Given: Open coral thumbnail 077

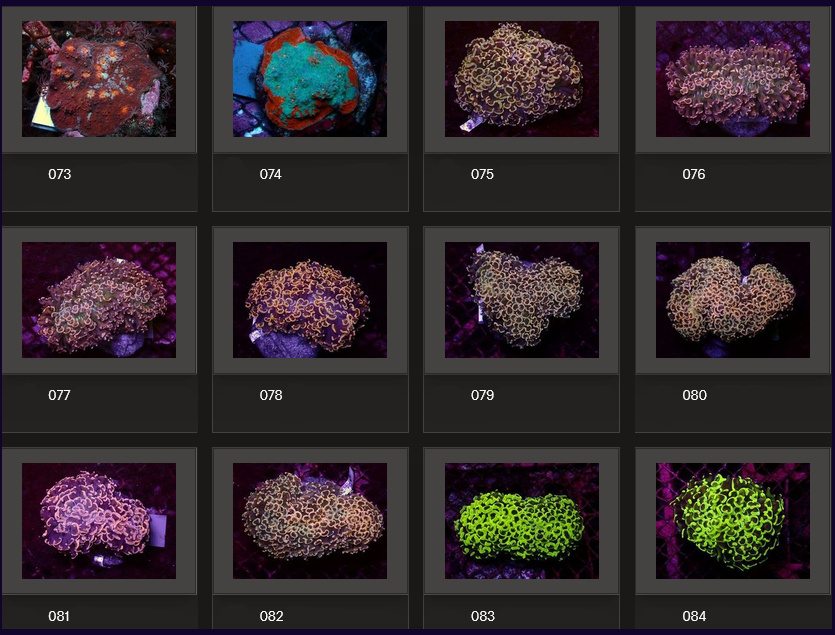Looking at the screenshot, I should pyautogui.click(x=99, y=300).
